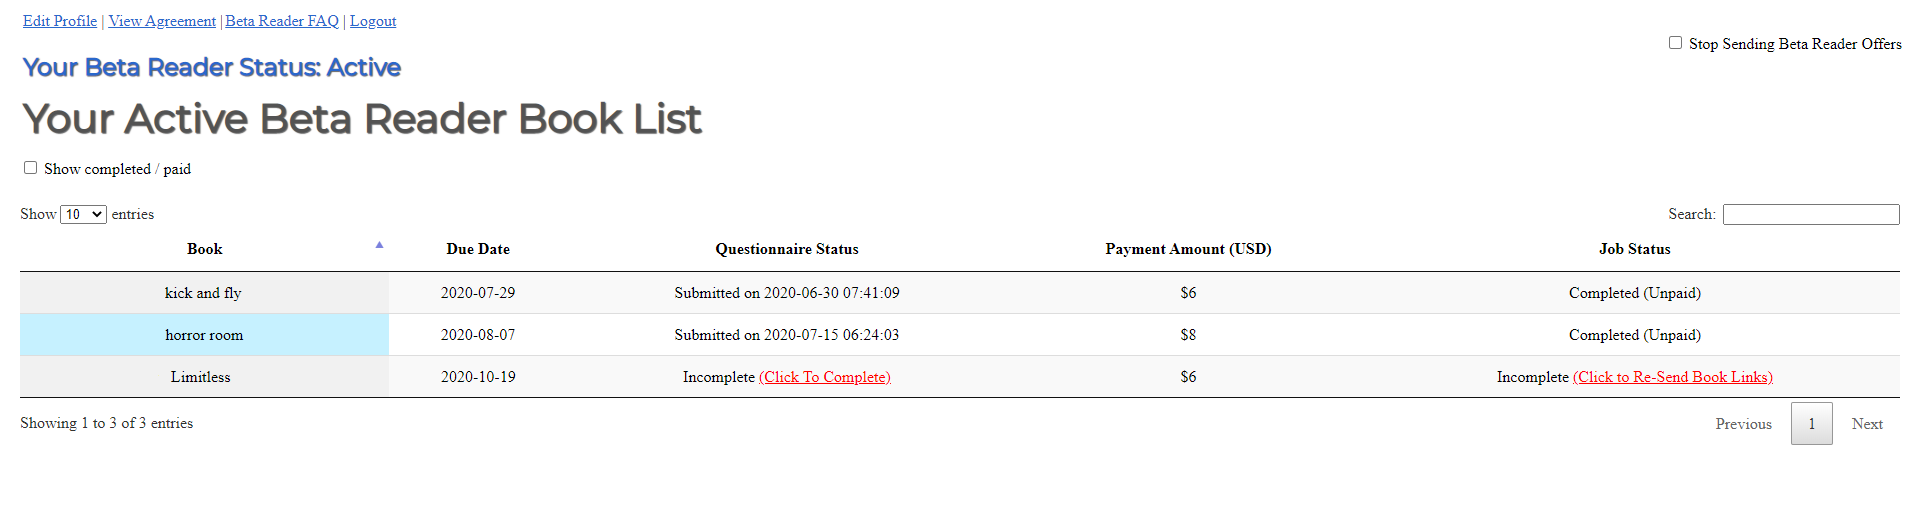Enable Stop Sending Beta Reader Offers checkbox
The height and width of the screenshot is (510, 1919).
(x=1675, y=43)
